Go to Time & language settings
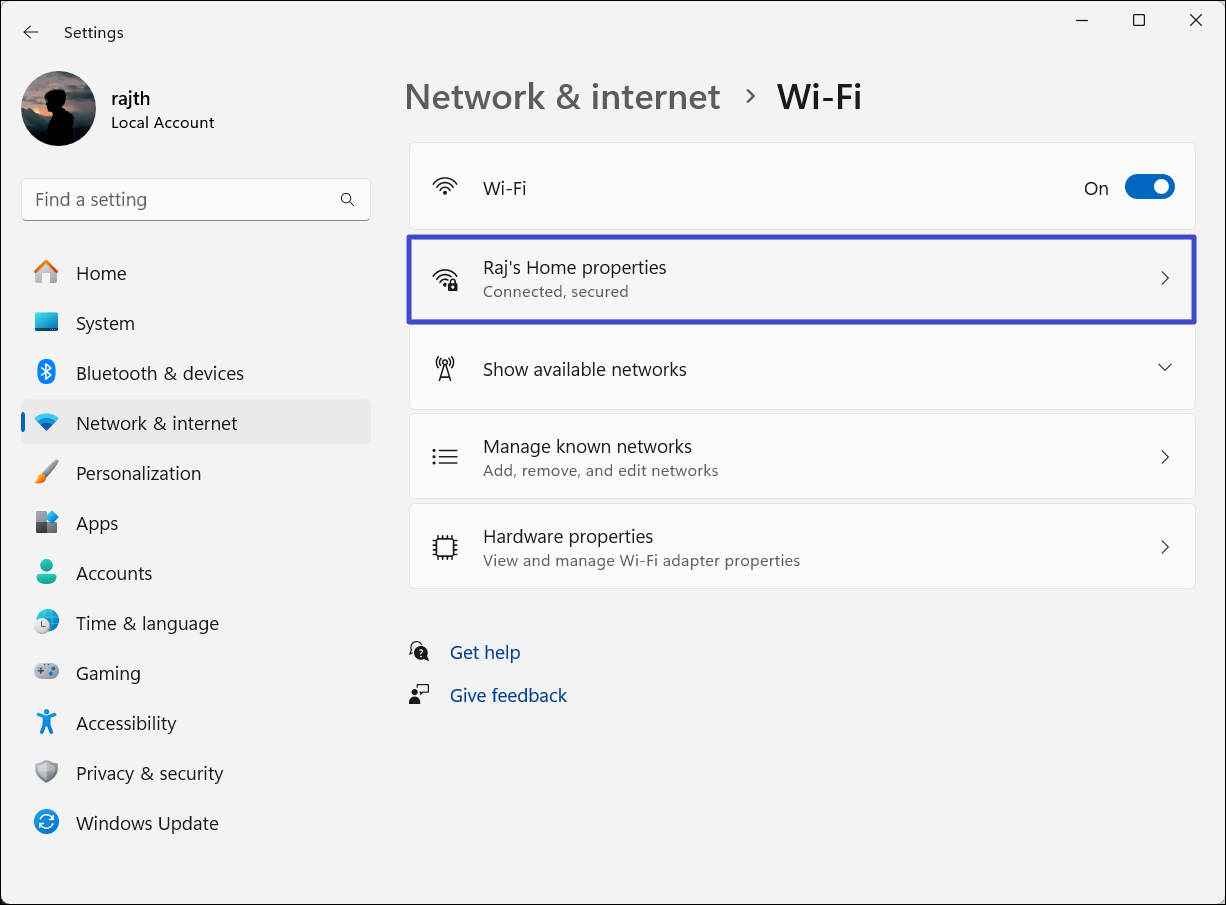 [x=147, y=623]
